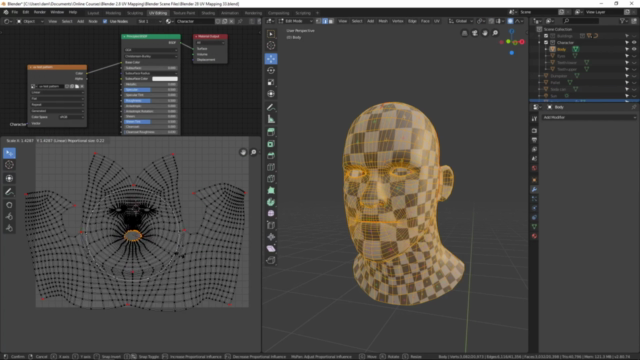Adjust the Roughness slider in Principled BSDF
The image size is (640, 360).
click(151, 100)
